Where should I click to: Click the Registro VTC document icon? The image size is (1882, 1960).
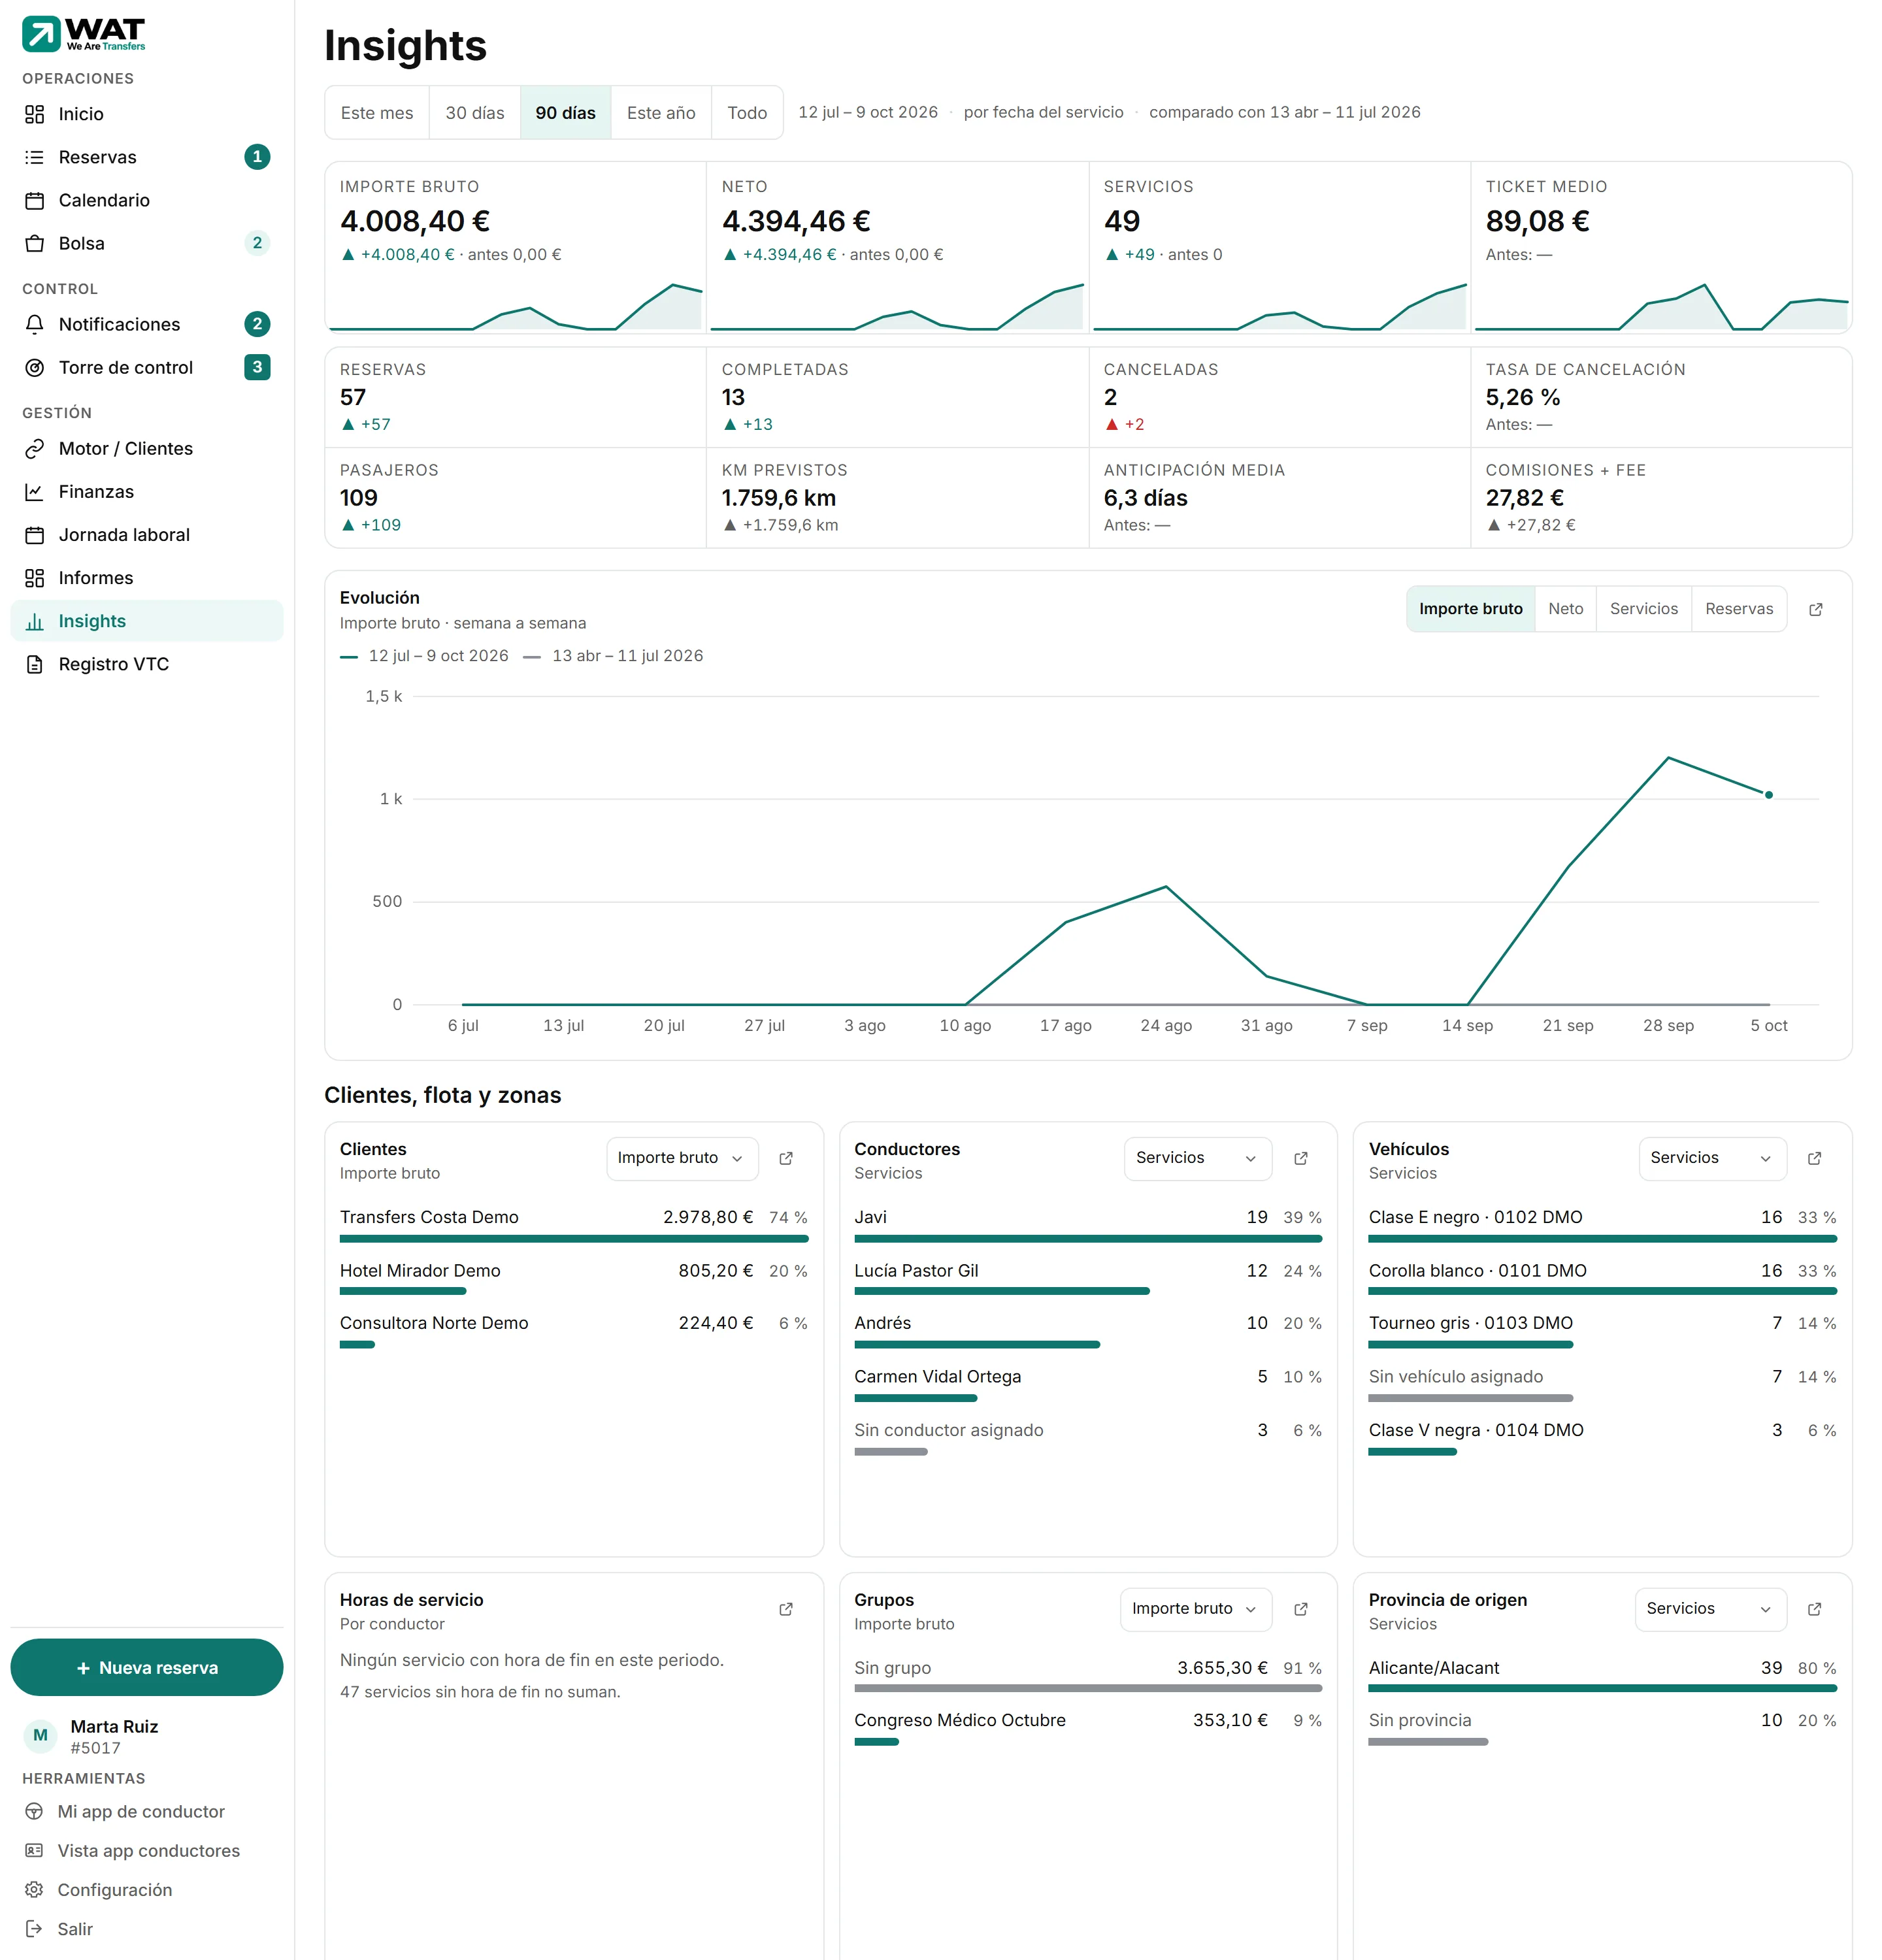(35, 664)
